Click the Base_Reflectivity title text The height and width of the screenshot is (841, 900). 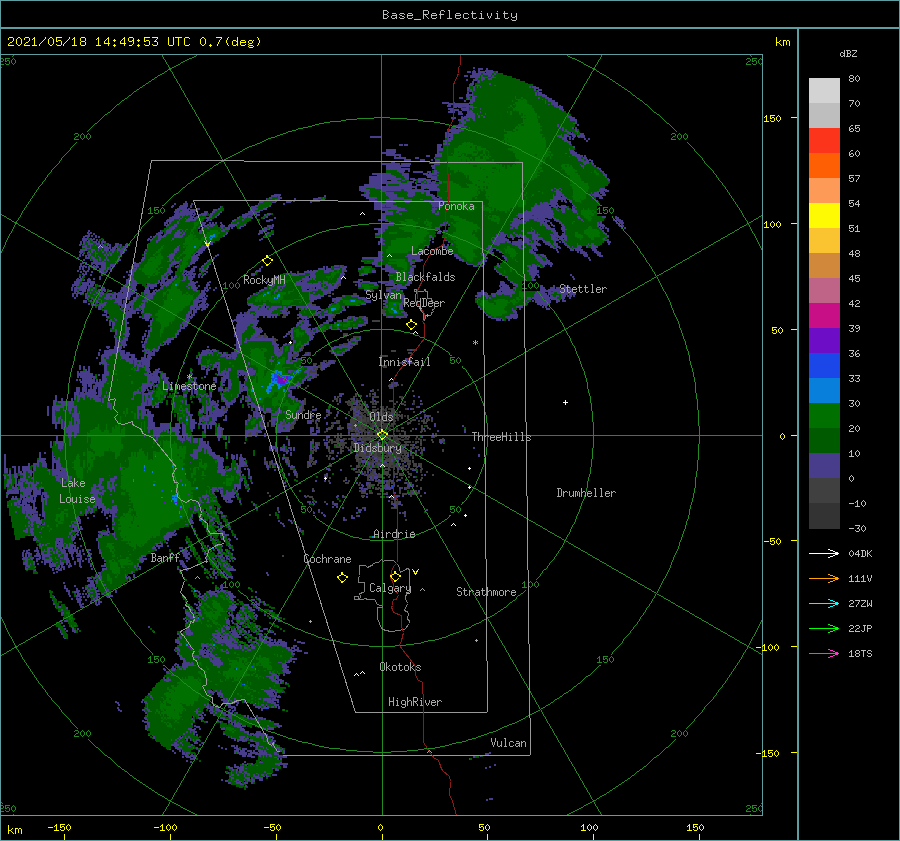(x=450, y=15)
